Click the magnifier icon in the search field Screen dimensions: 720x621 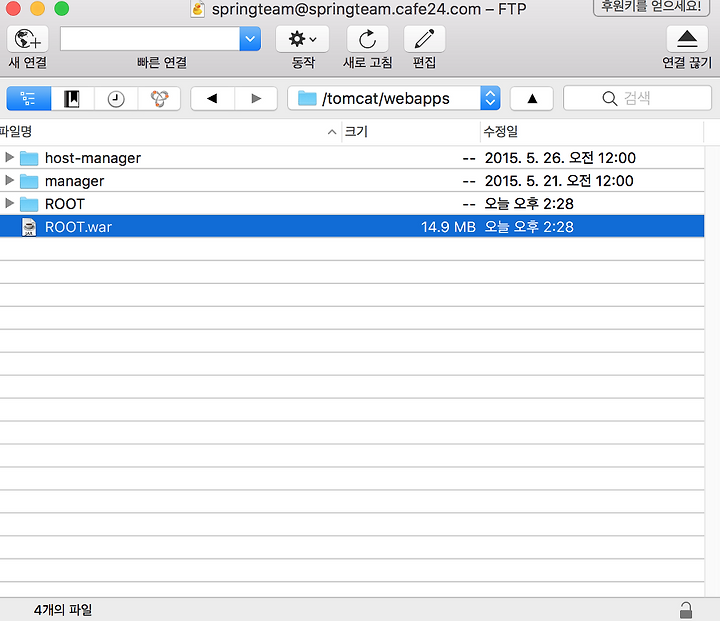click(x=609, y=98)
